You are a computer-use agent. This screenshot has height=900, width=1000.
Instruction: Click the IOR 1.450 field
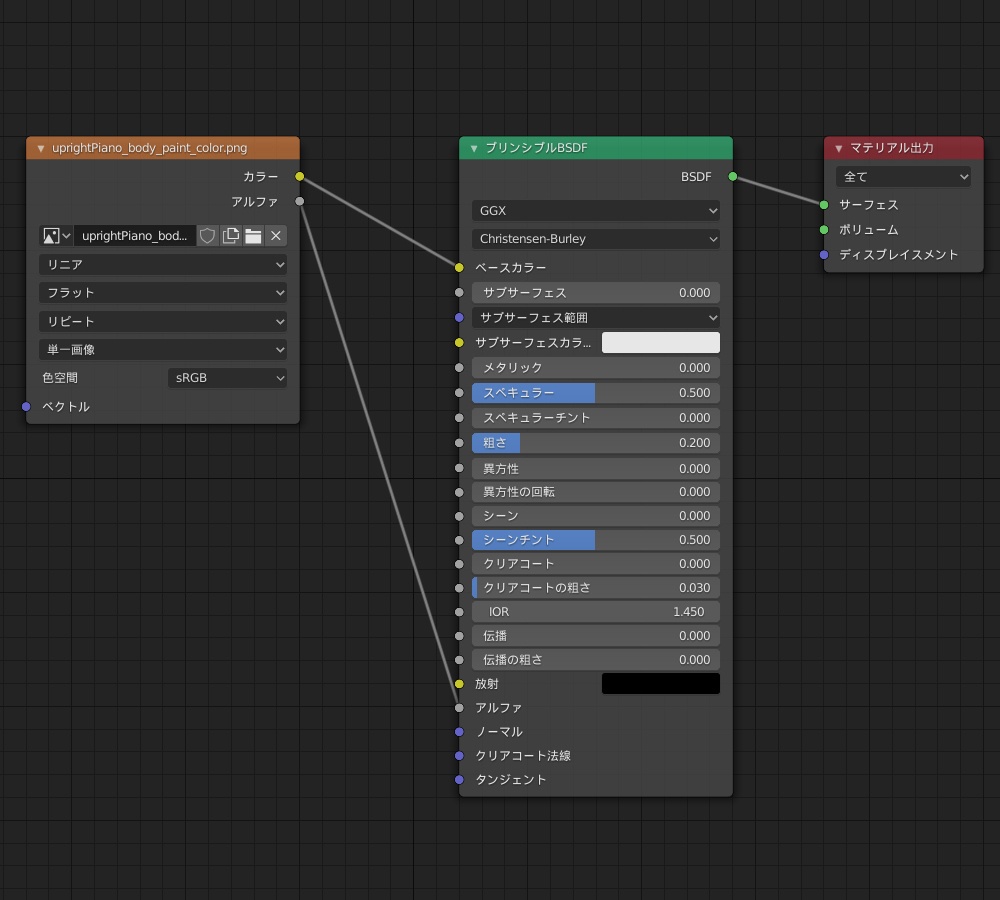[596, 612]
